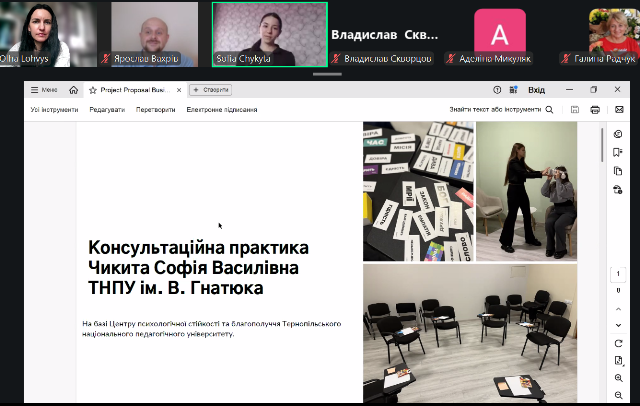
Task: Open the layers or attachments icon in right panel
Action: click(x=618, y=190)
